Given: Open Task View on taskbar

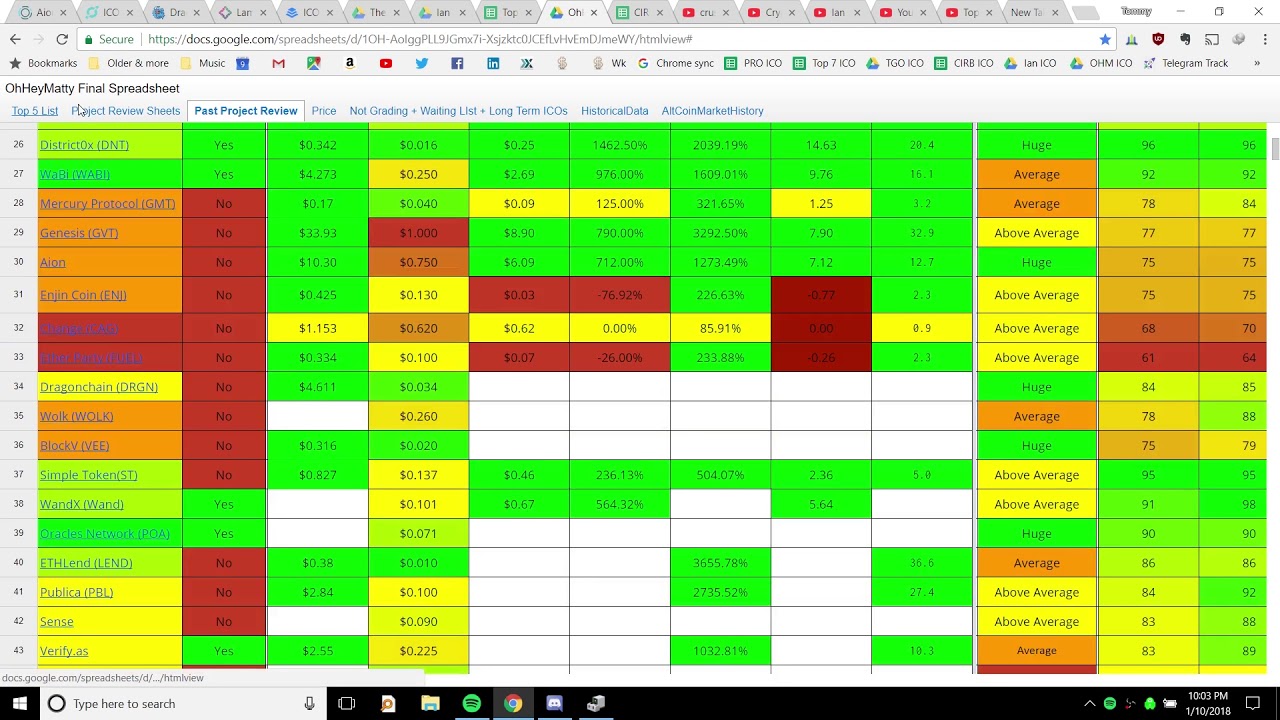Looking at the screenshot, I should click(346, 704).
